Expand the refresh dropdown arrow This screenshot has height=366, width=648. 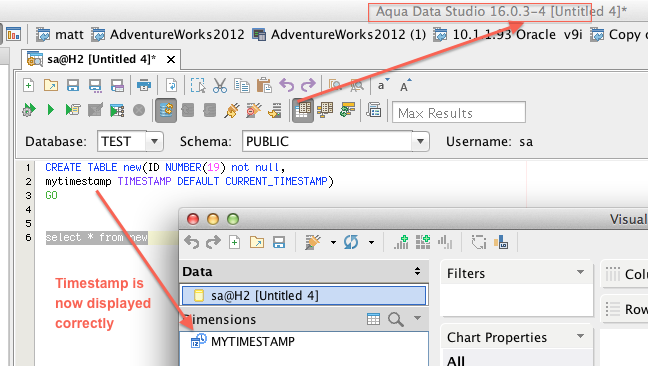pos(371,242)
